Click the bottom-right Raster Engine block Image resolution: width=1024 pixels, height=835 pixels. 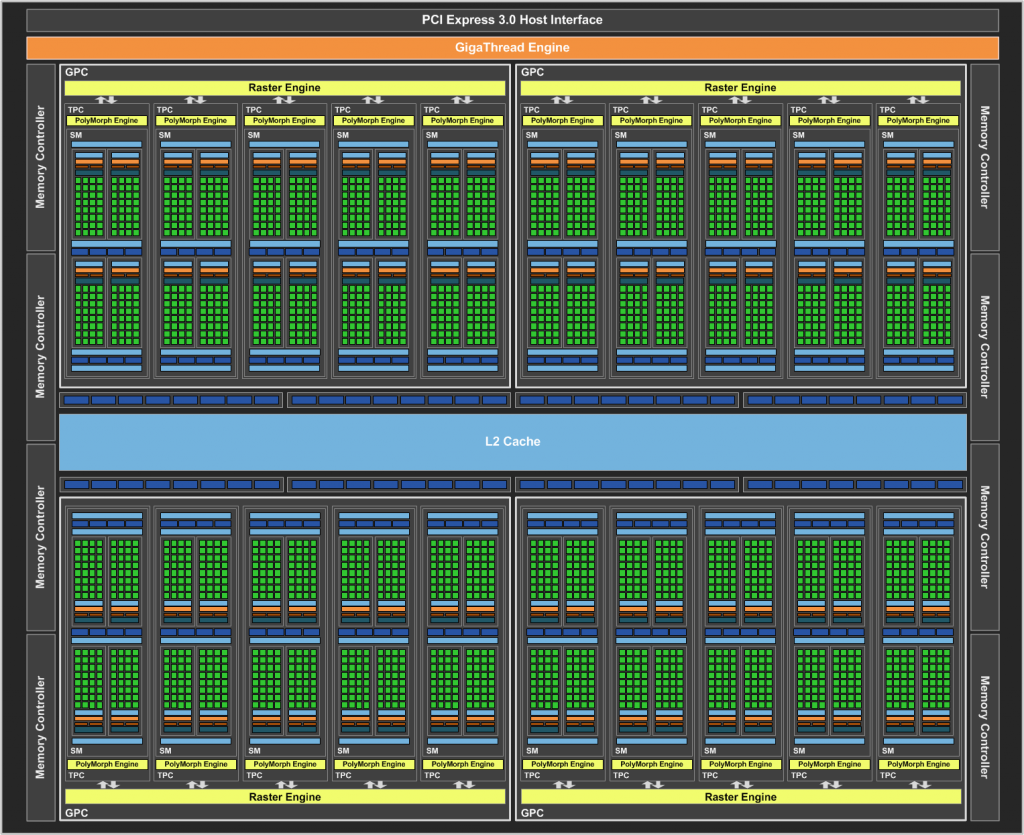point(740,797)
